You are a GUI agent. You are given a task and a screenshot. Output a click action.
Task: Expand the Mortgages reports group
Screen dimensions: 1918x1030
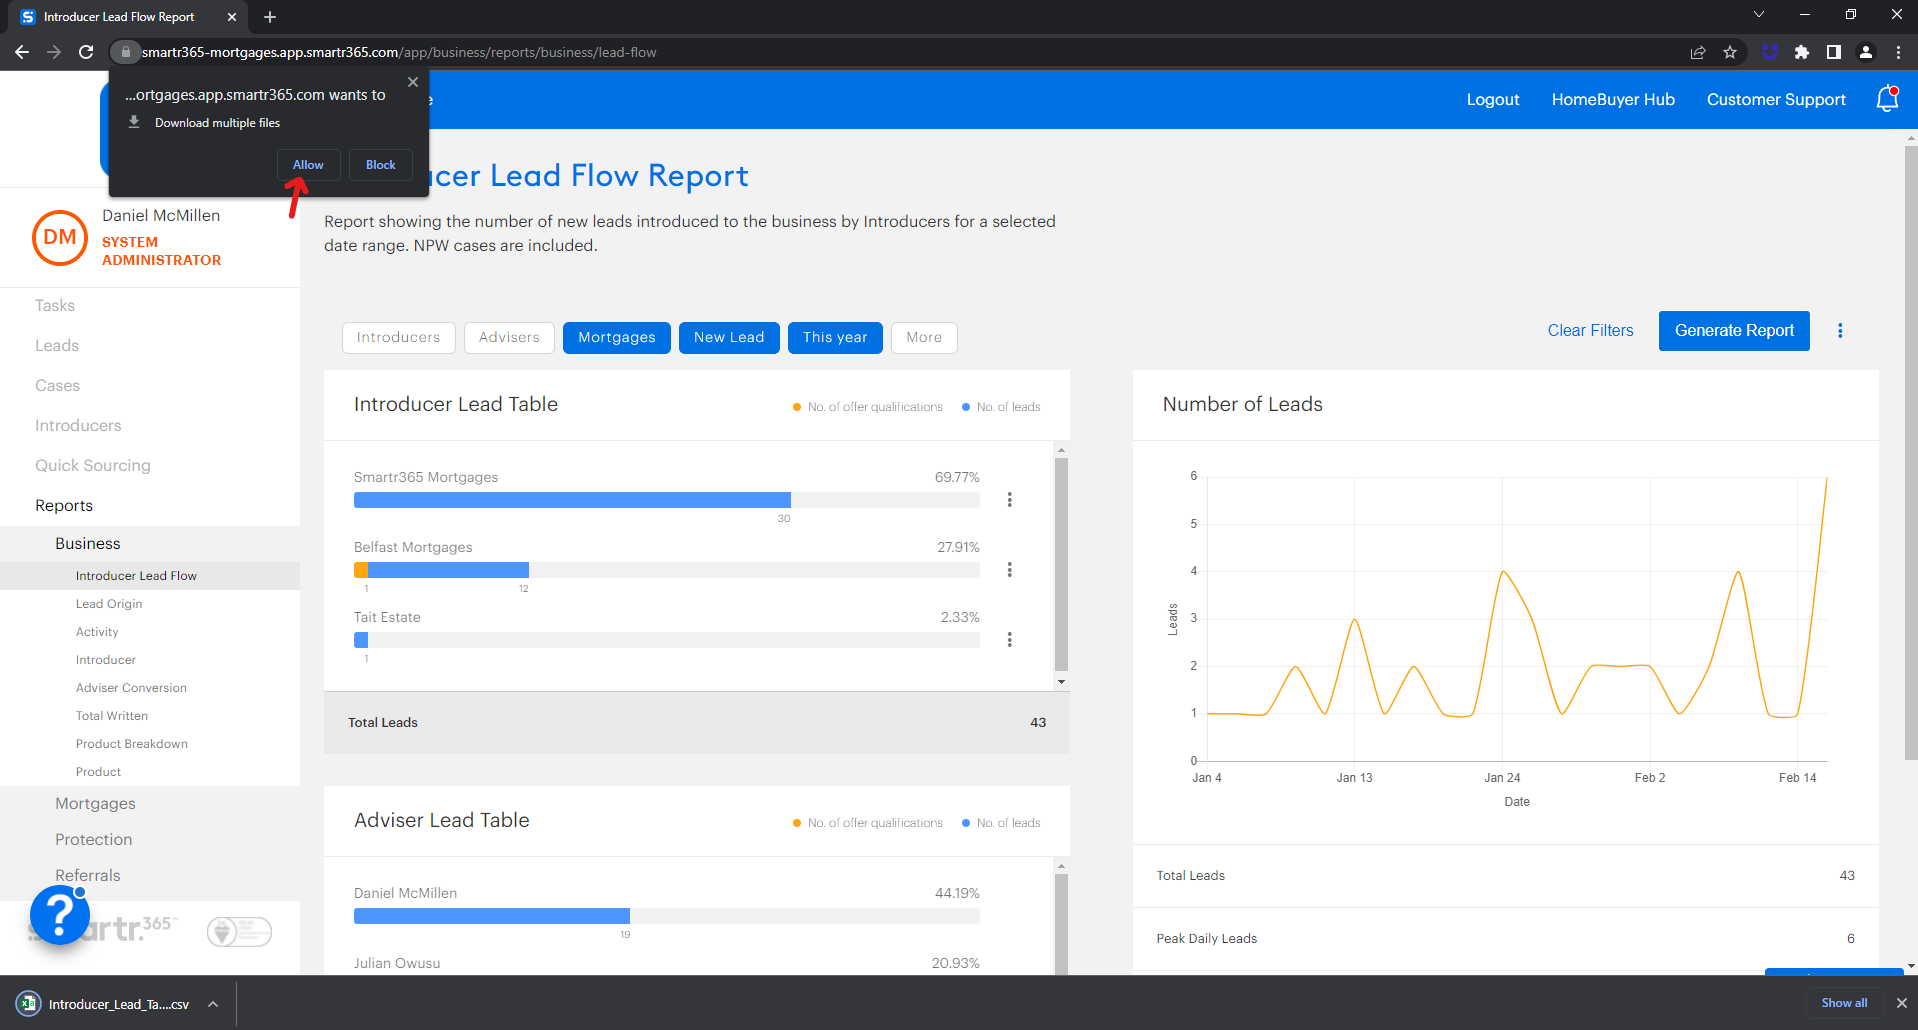95,804
